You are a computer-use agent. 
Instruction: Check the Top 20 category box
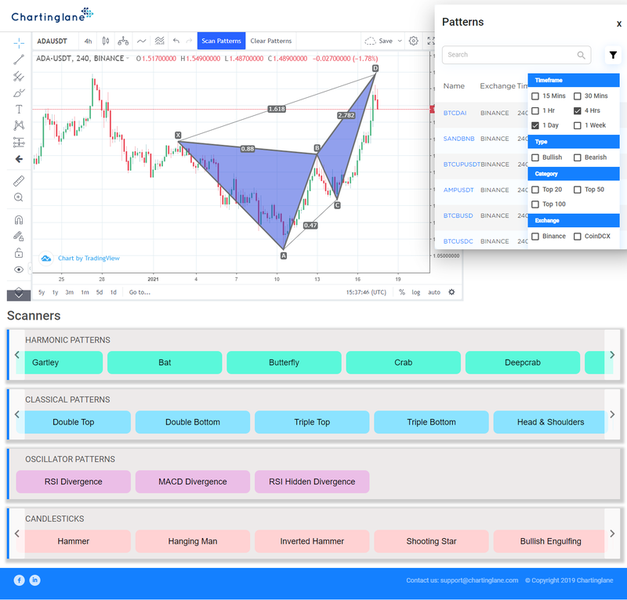(x=535, y=190)
